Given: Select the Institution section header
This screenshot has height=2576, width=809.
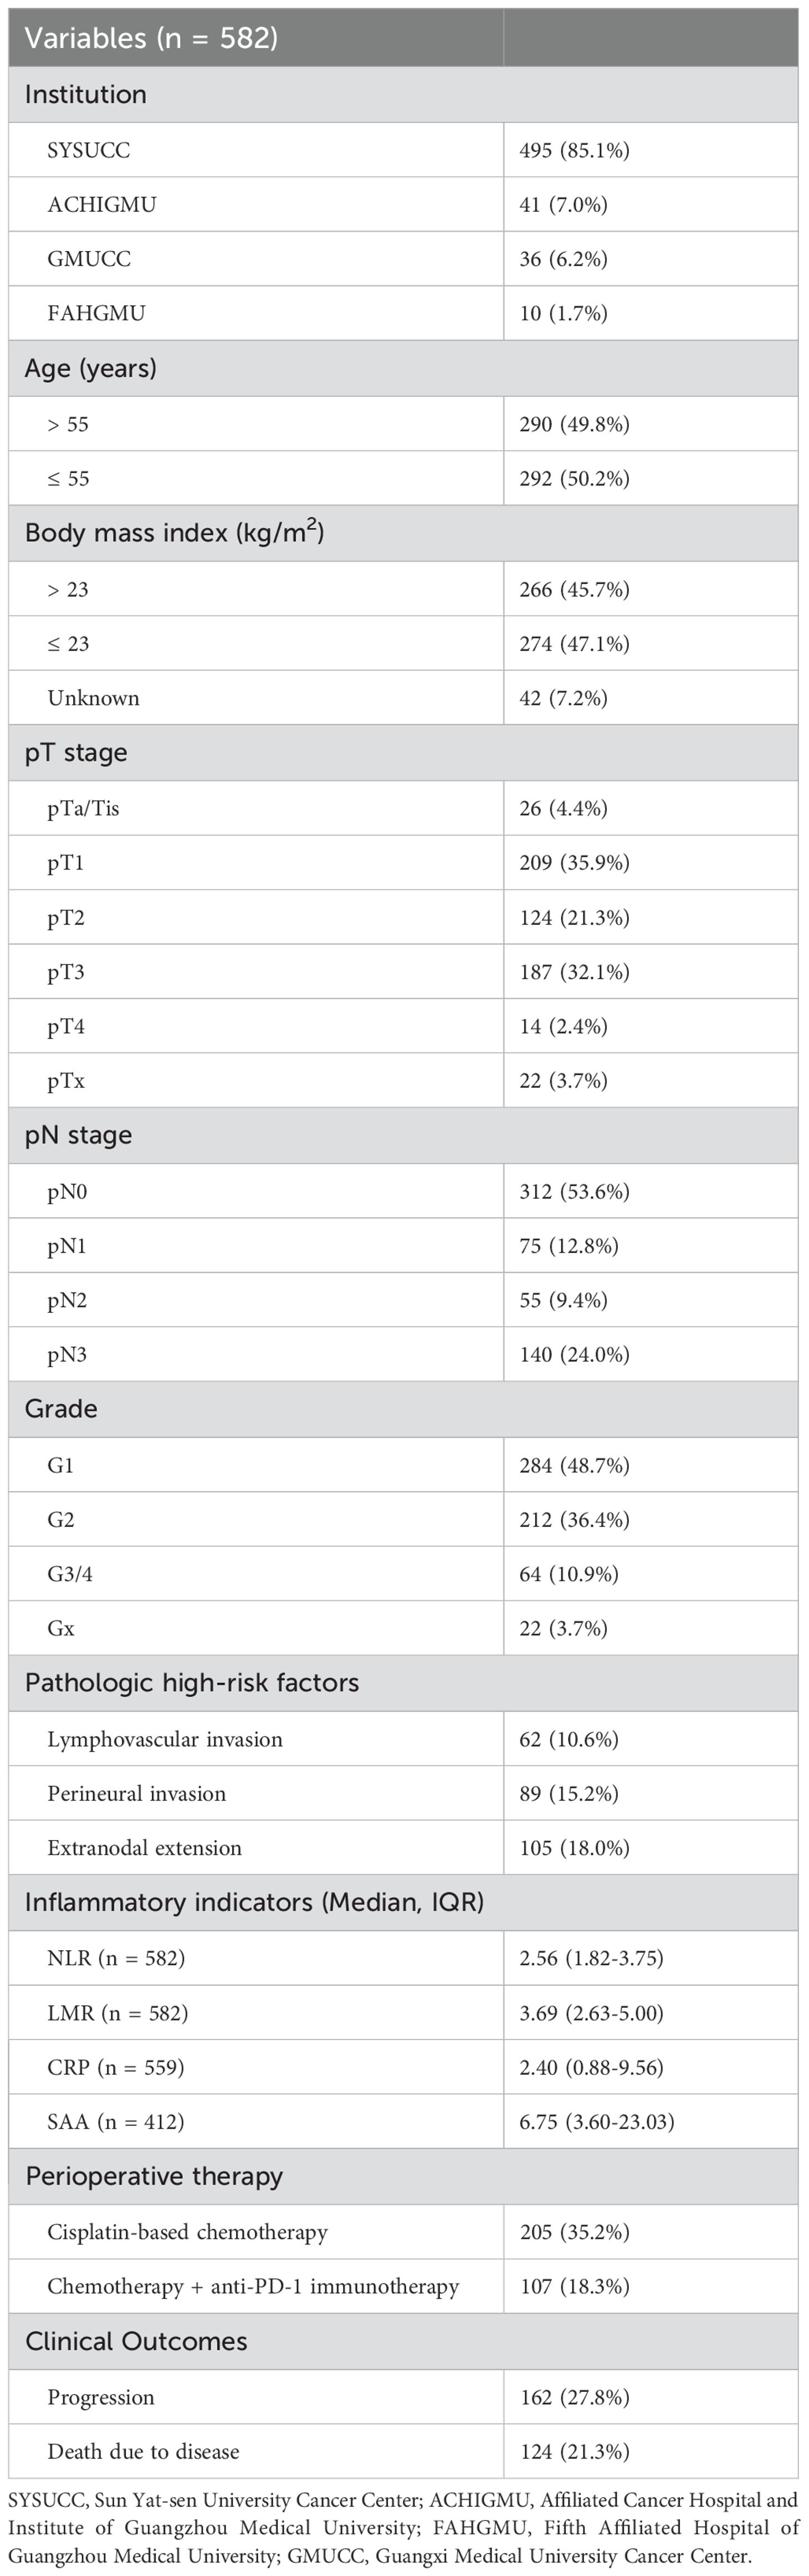Looking at the screenshot, I should coord(85,95).
